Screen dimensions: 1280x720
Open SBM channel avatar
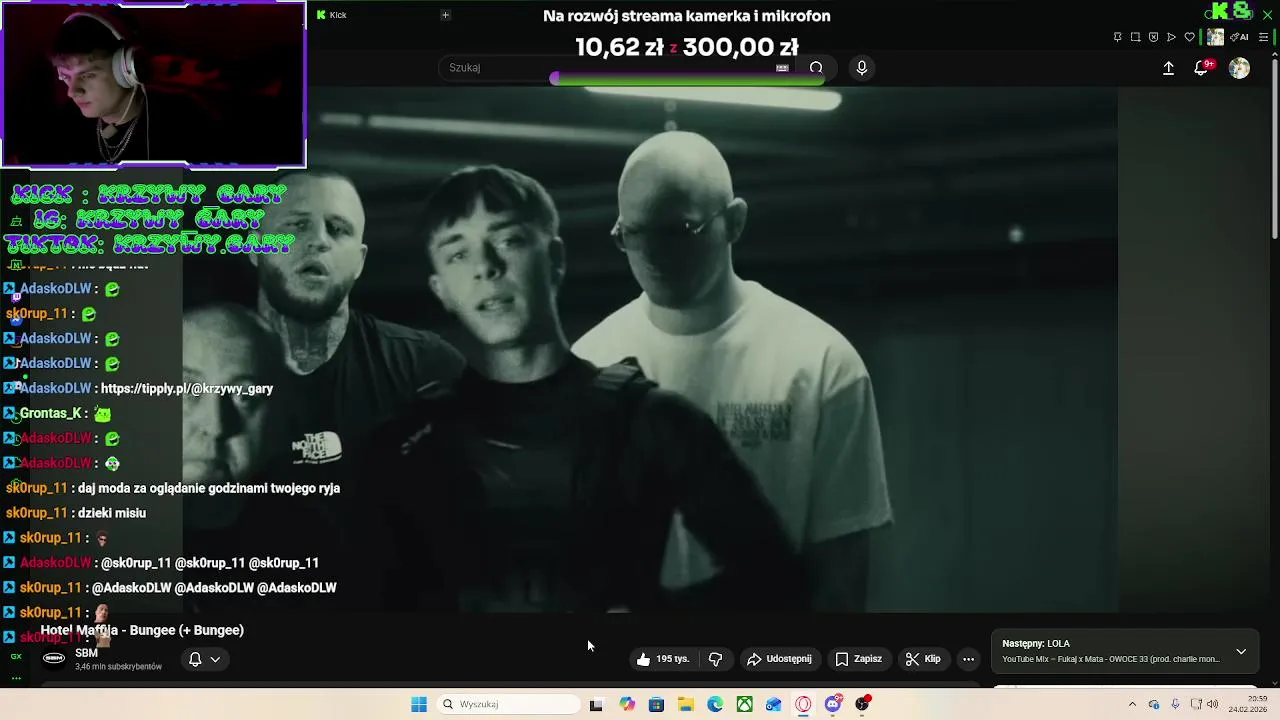coord(54,658)
